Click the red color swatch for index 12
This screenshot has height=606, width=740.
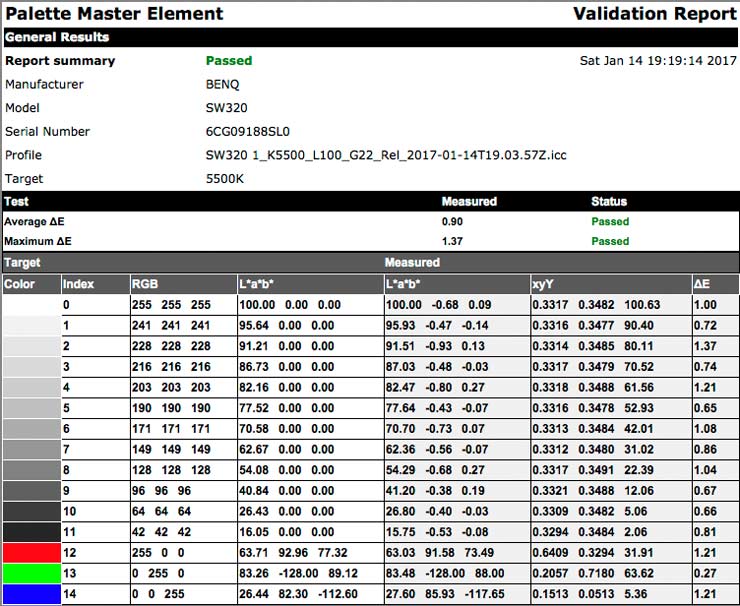[32, 553]
